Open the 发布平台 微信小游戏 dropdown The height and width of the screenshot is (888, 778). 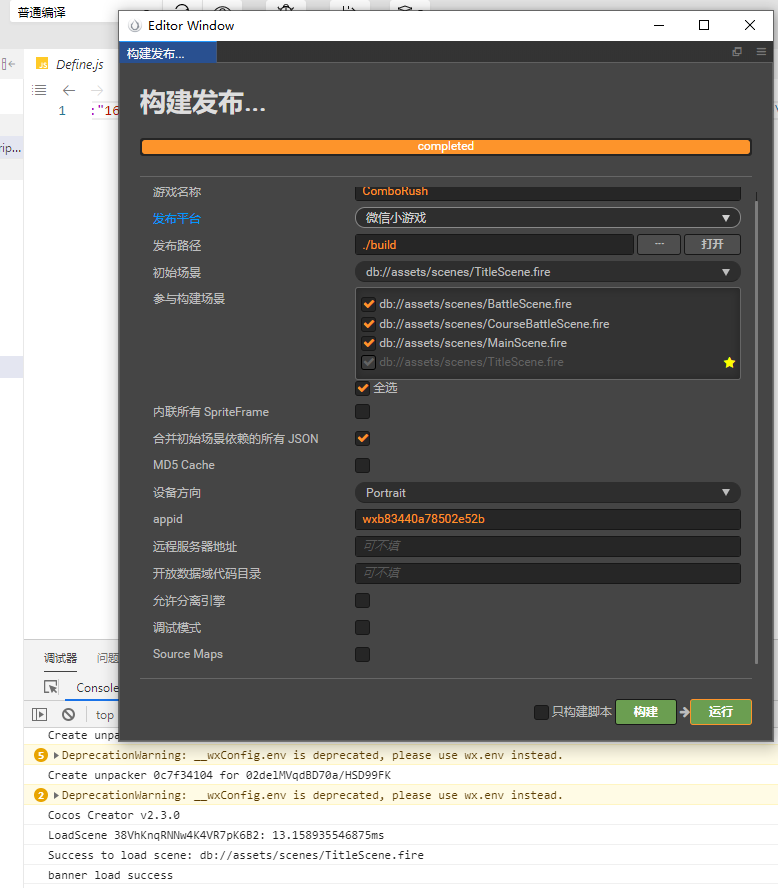coord(548,218)
